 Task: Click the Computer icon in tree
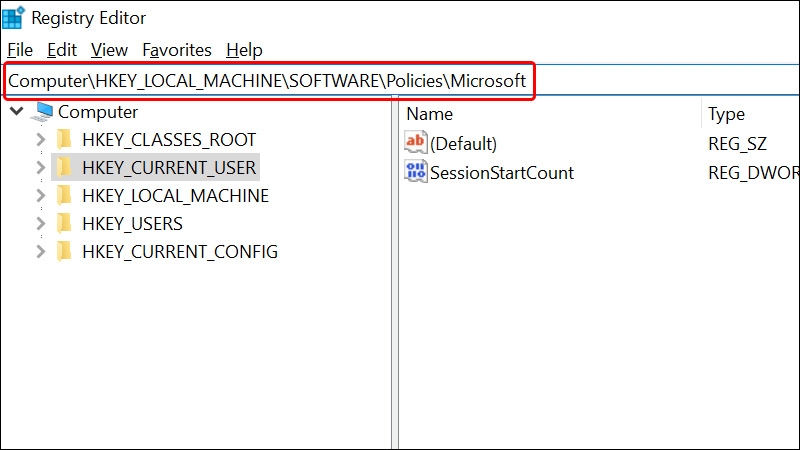pos(43,112)
